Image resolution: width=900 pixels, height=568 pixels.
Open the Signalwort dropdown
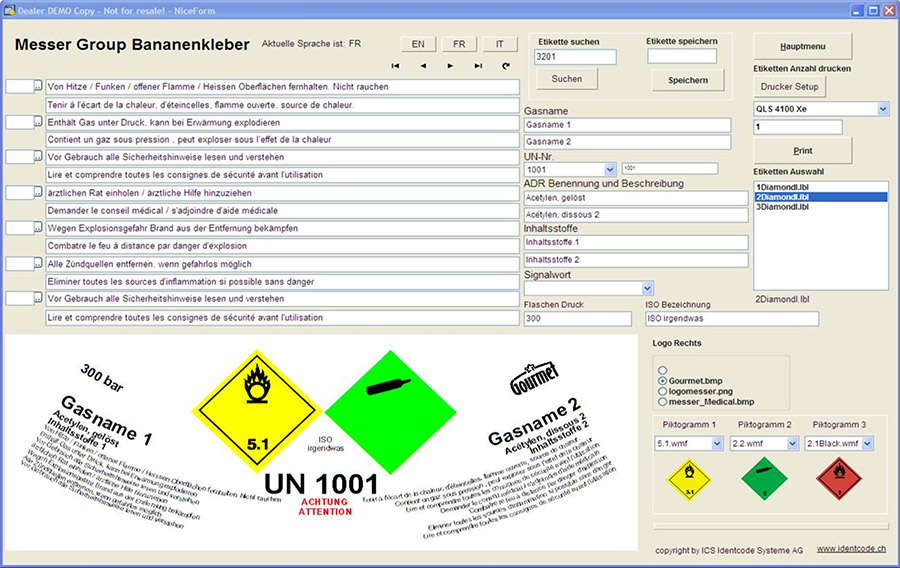[x=647, y=288]
